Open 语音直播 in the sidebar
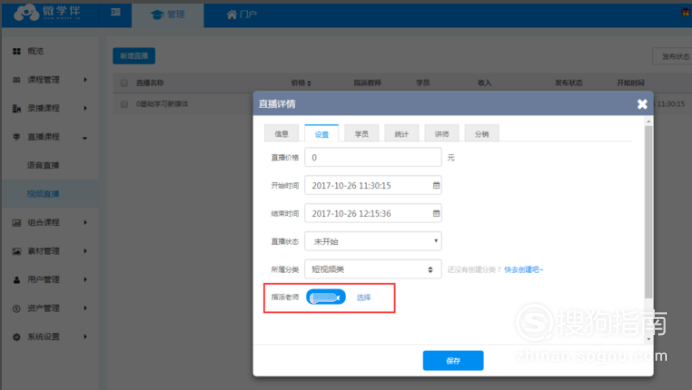This screenshot has height=390, width=692. click(43, 165)
